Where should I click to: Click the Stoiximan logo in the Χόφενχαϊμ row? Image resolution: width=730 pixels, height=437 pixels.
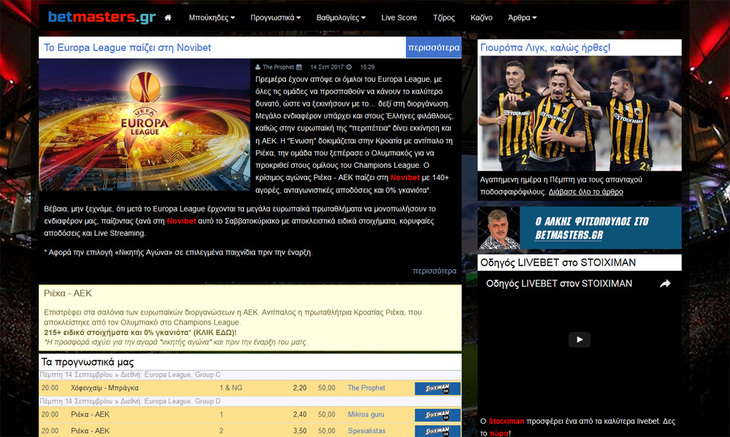pos(437,388)
